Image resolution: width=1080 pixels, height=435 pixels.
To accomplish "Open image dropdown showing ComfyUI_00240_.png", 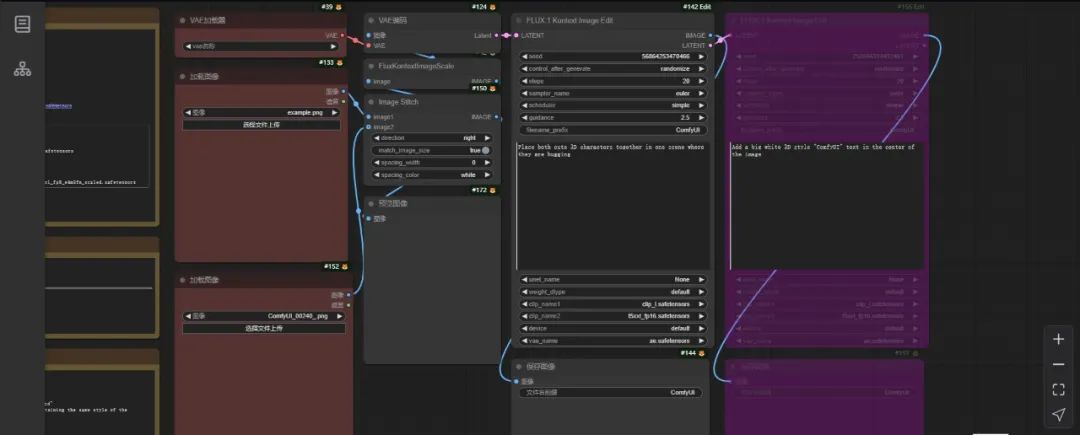I will point(264,316).
